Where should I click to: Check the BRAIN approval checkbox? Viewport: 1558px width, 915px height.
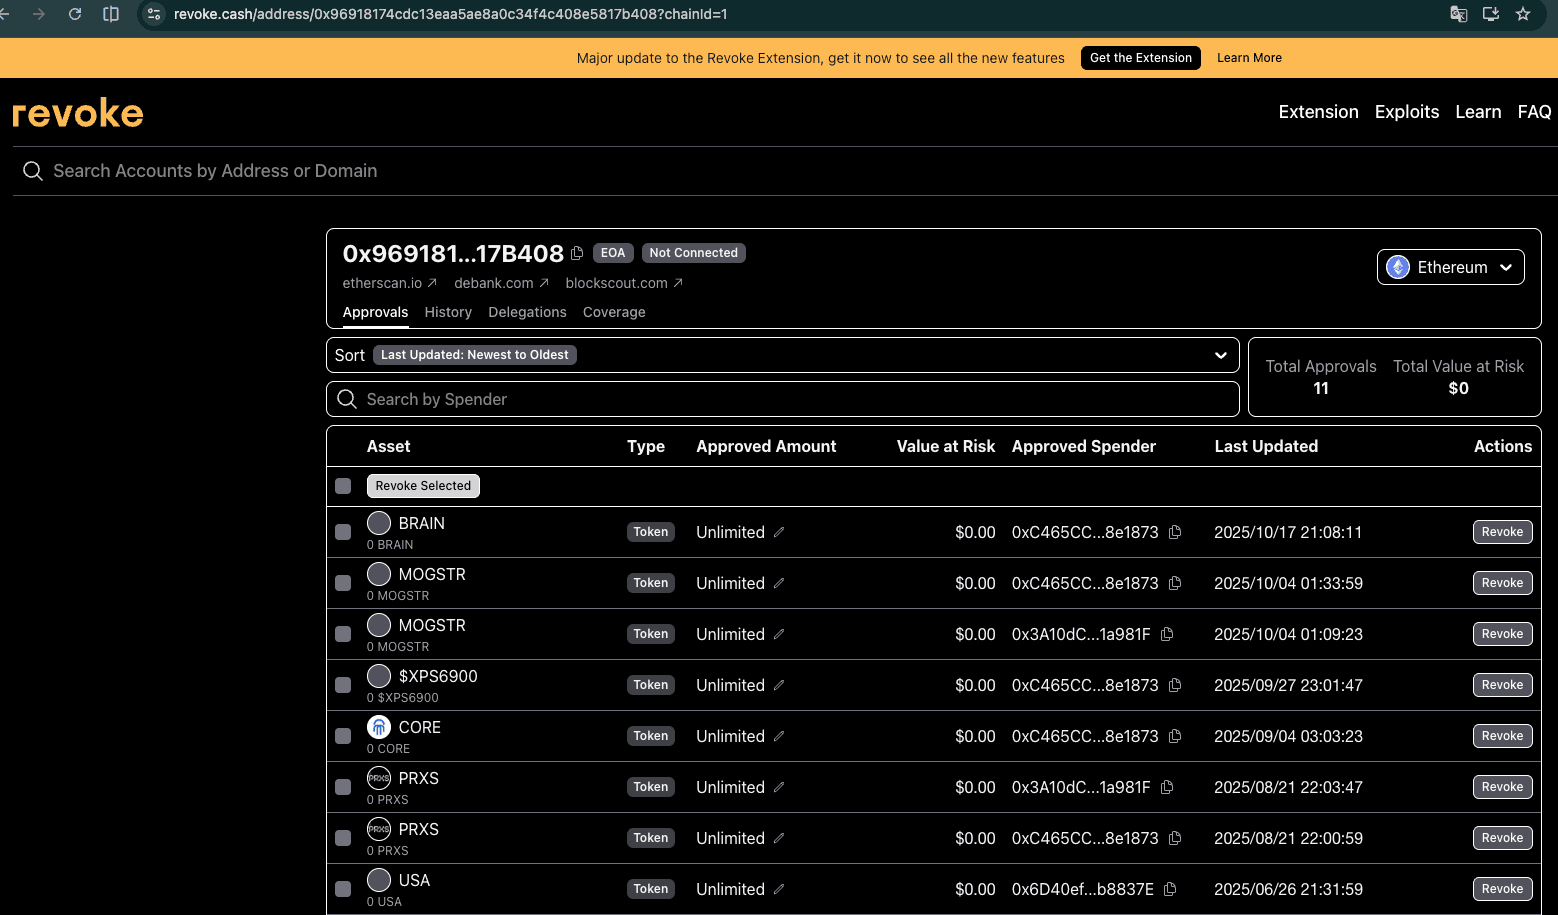(343, 532)
